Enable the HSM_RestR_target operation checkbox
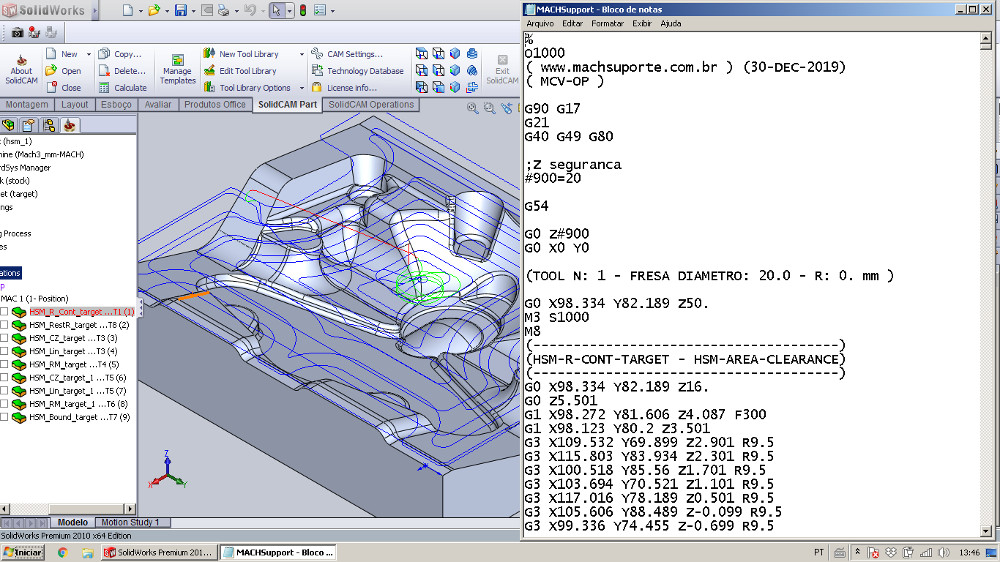 coord(5,325)
